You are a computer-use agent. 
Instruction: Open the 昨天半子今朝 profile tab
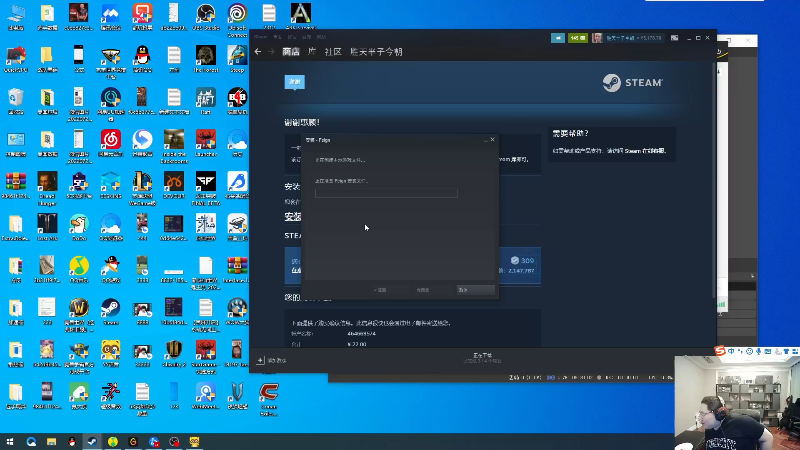pos(376,52)
